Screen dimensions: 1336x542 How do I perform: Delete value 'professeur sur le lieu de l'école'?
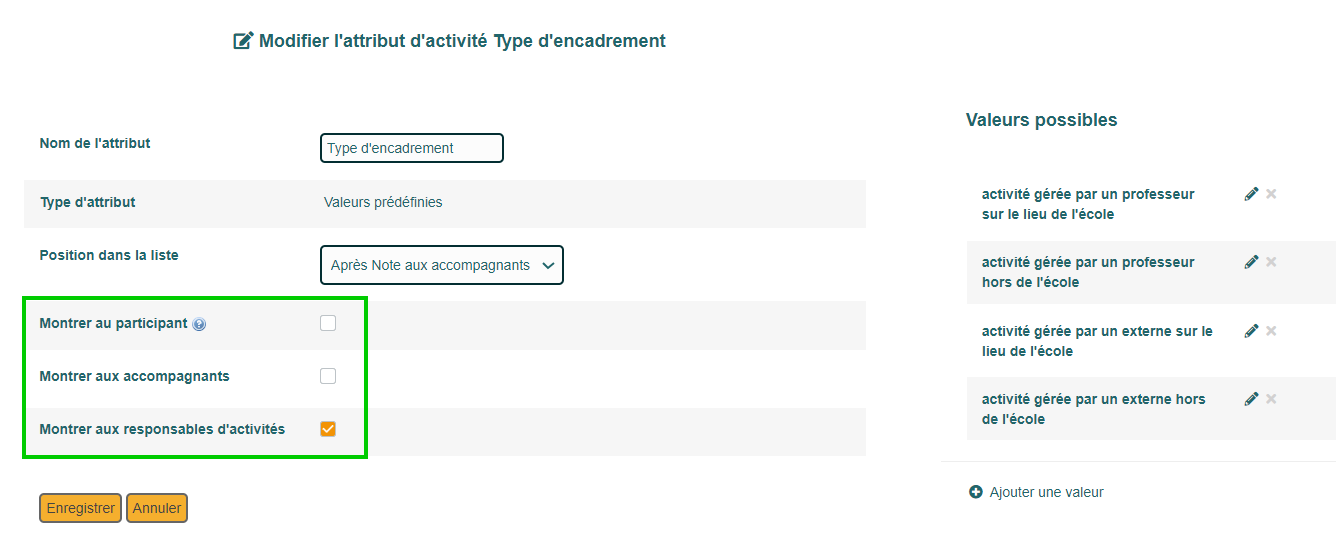pyautogui.click(x=1271, y=194)
